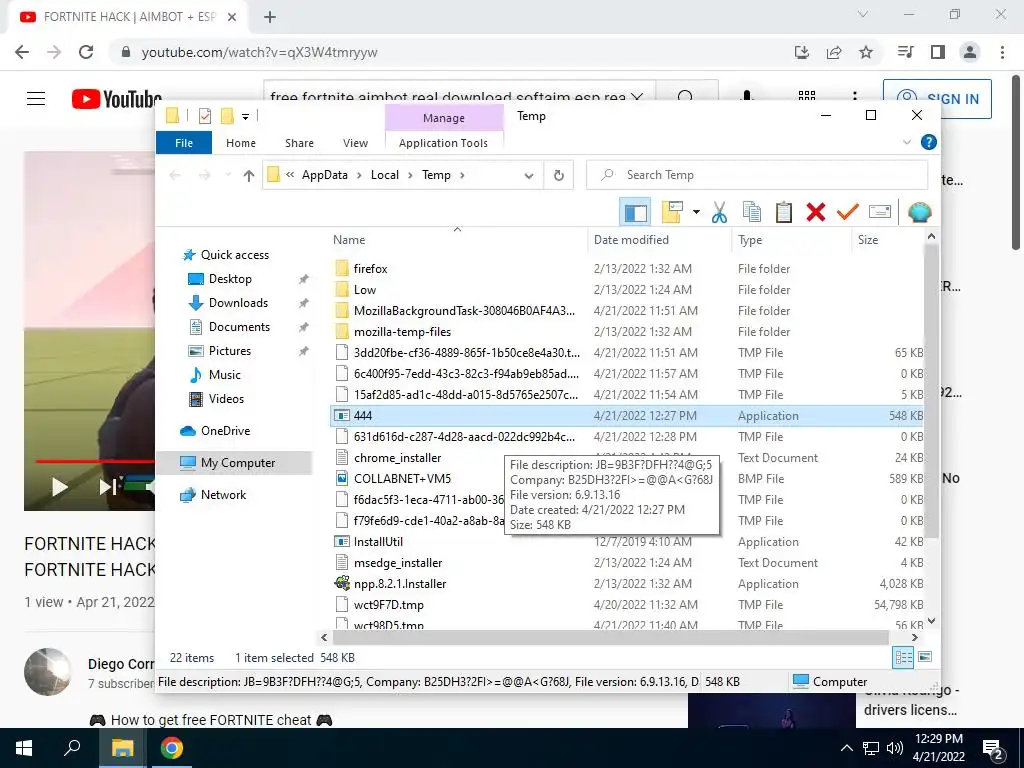Click the orange checkmark Properties icon
Viewport: 1024px width, 768px height.
(848, 212)
